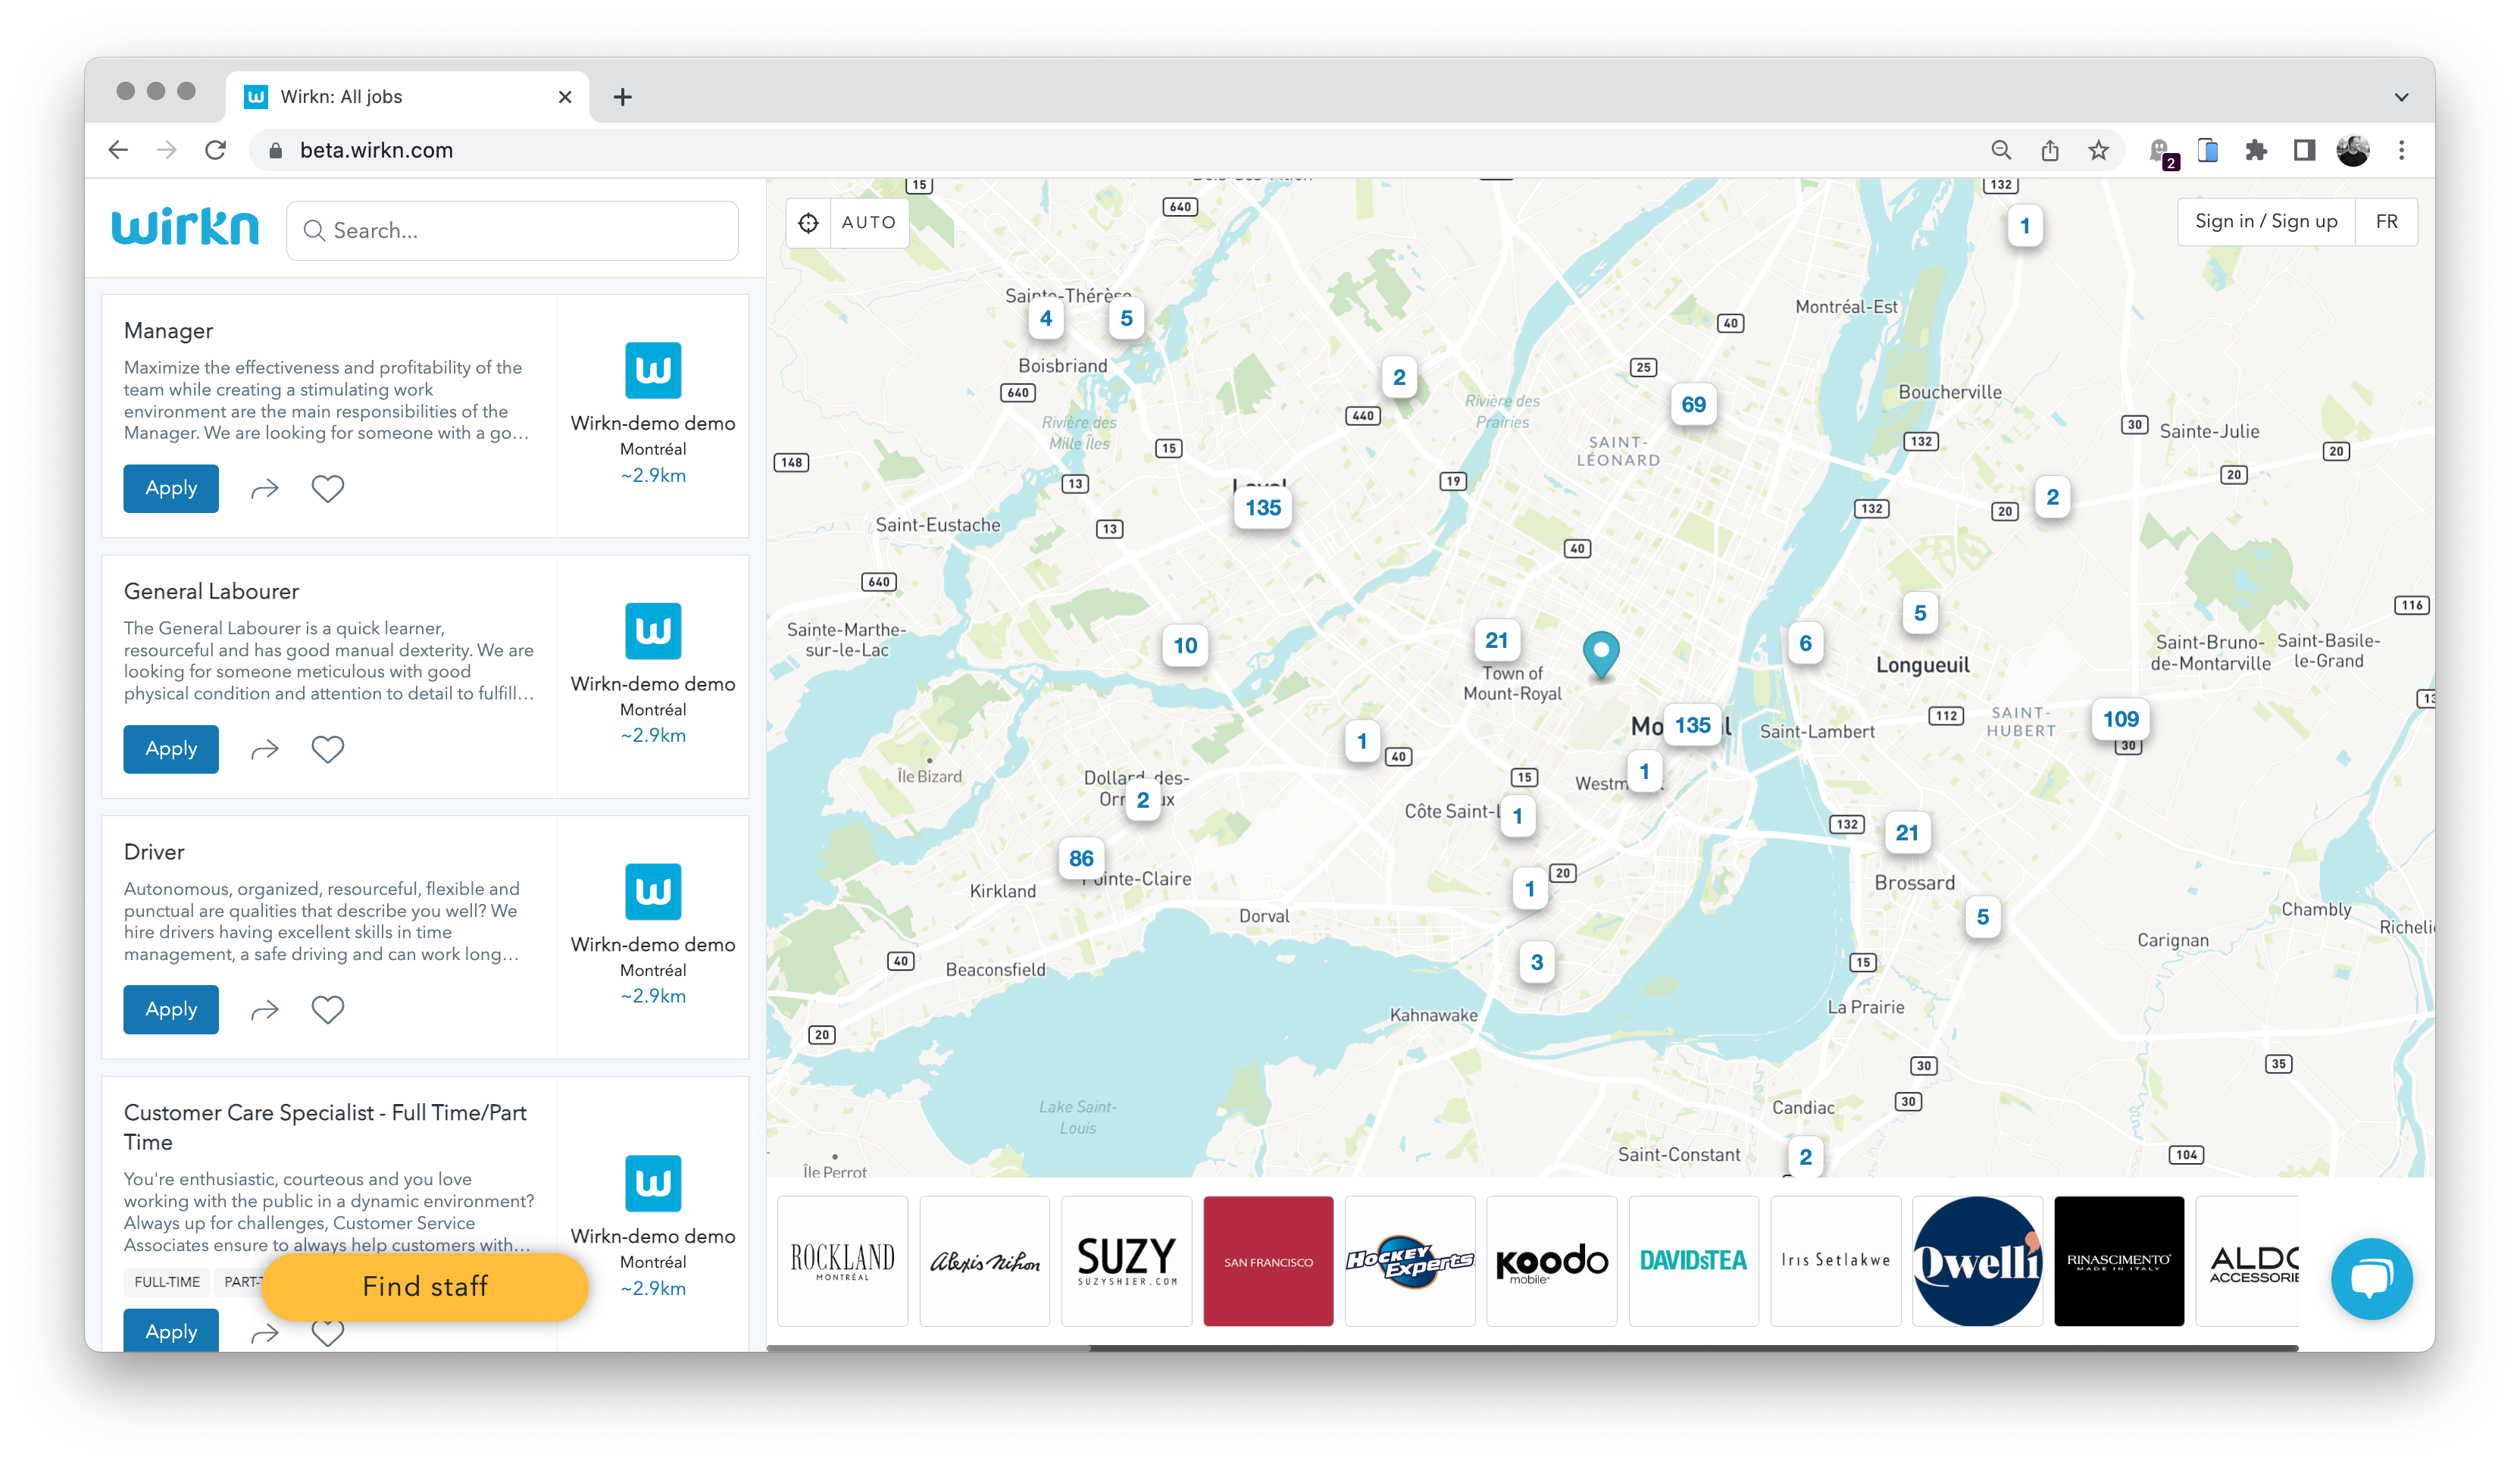Favorite the Manager job with the heart

pos(327,488)
